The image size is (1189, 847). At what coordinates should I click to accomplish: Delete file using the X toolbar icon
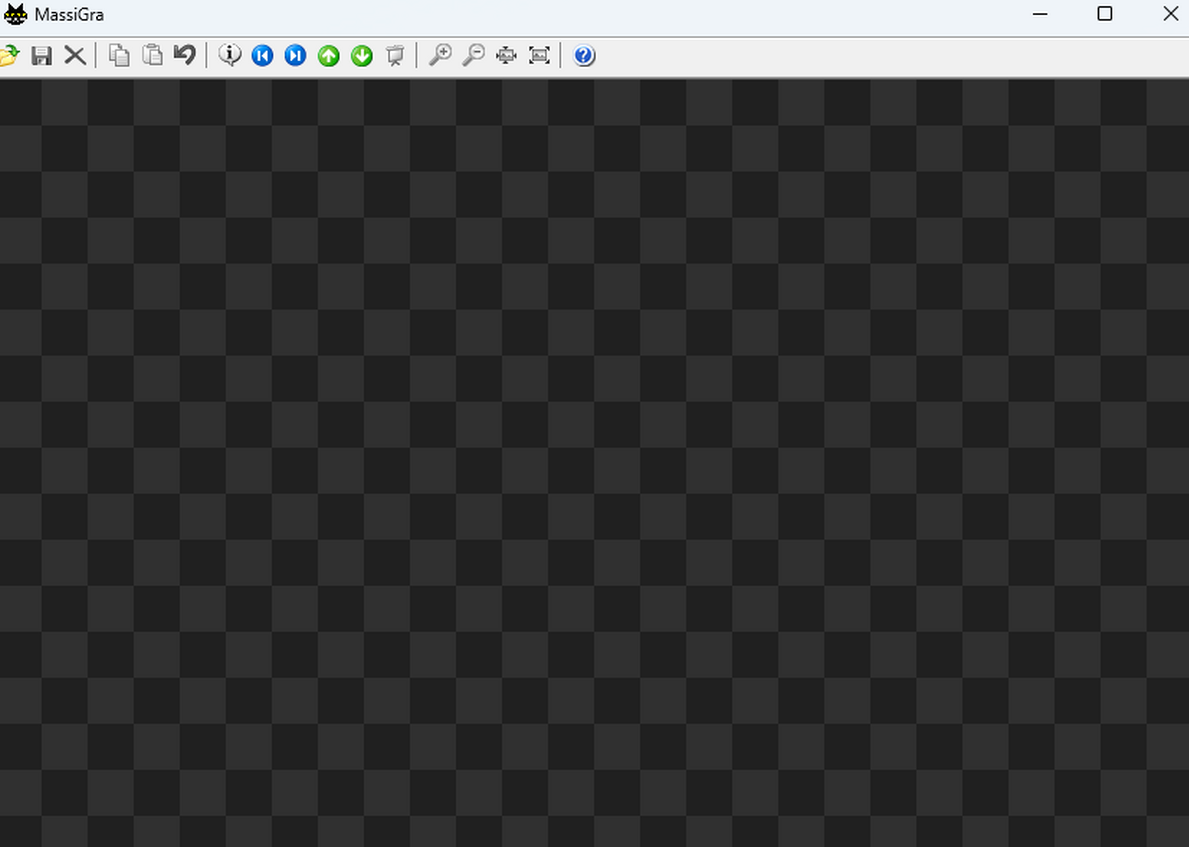tap(74, 55)
